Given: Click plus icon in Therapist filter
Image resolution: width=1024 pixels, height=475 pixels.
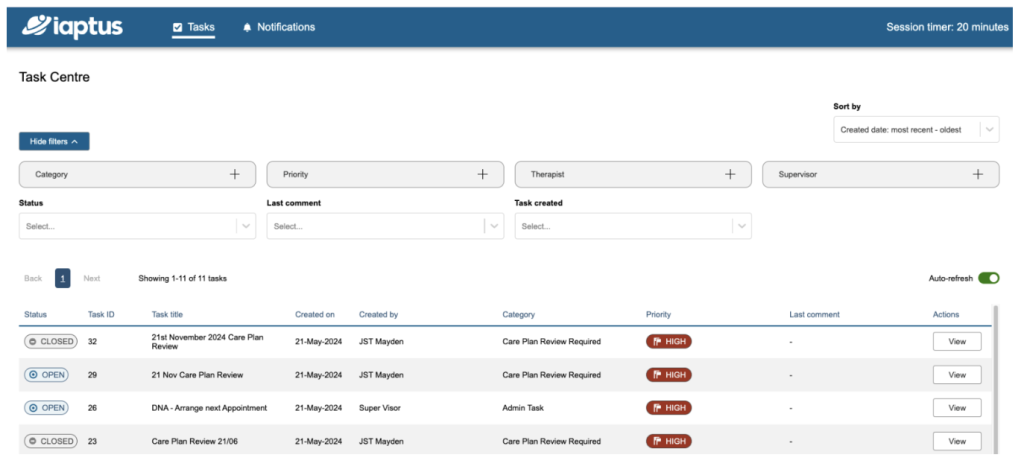Looking at the screenshot, I should [731, 174].
